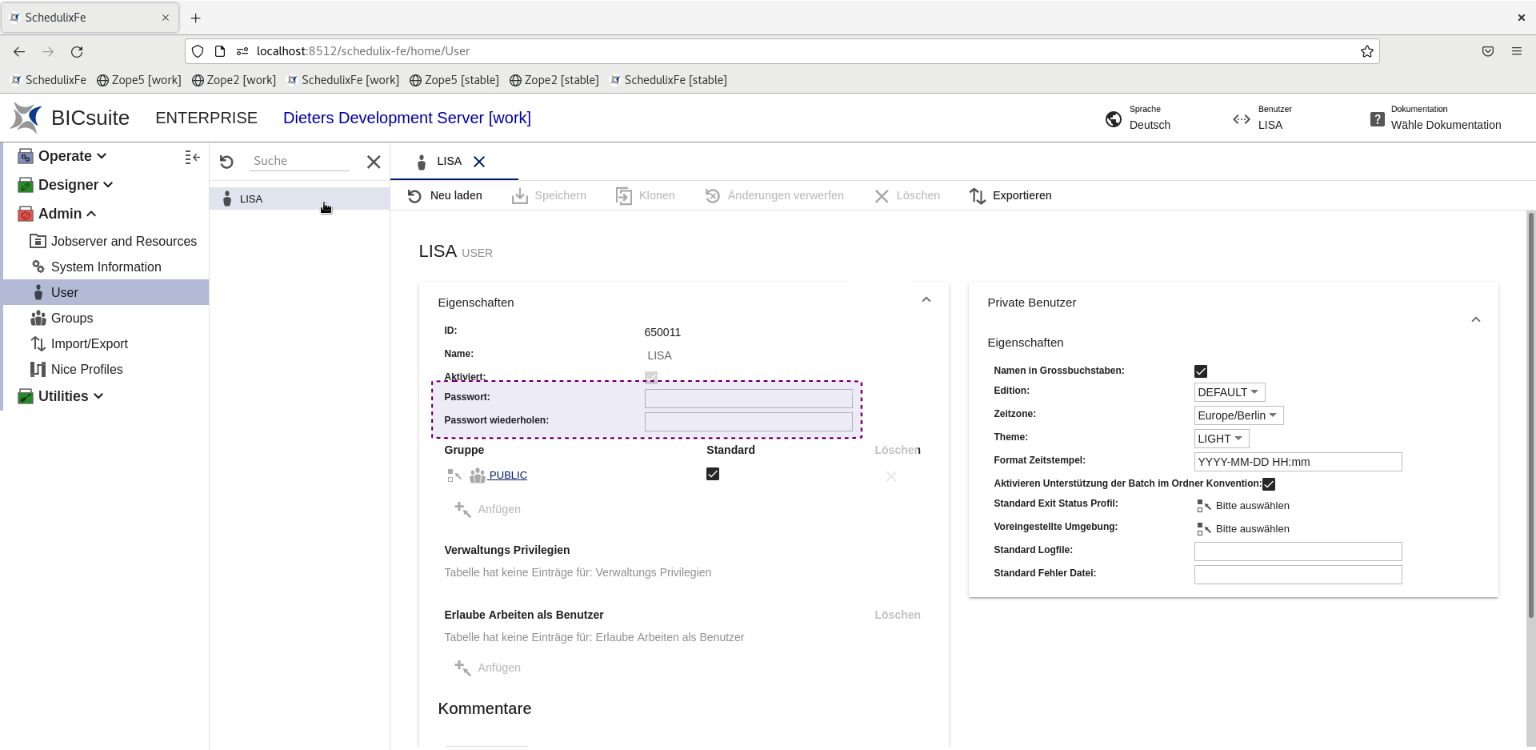Image resolution: width=1536 pixels, height=750 pixels.
Task: Click group chooser icon next to PUBLIC
Action: [x=455, y=476]
